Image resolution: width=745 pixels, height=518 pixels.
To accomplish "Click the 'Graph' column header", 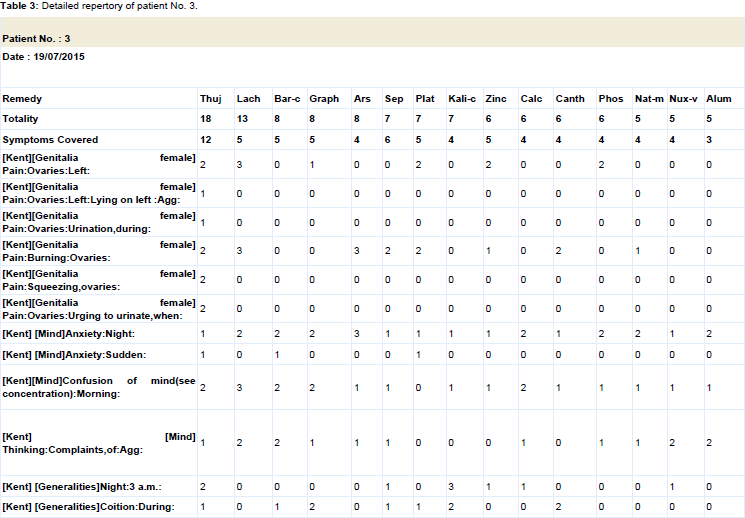I will [324, 99].
